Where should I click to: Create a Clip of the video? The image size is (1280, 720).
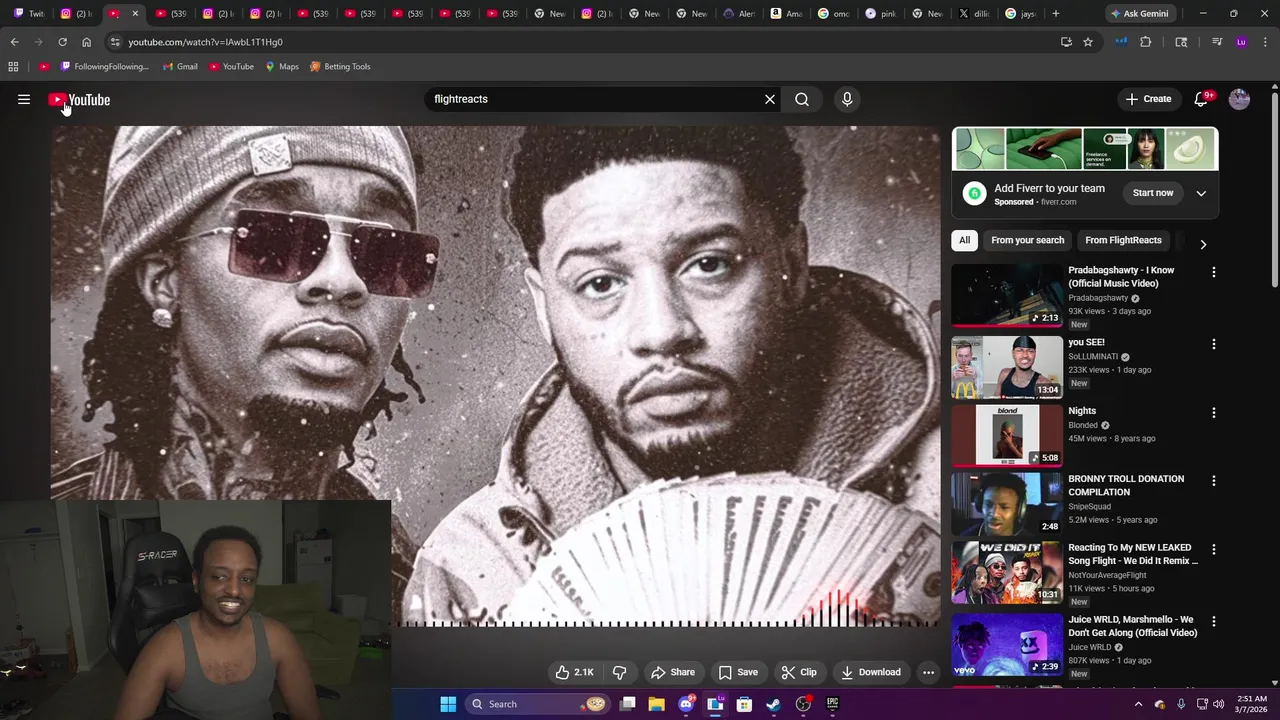[x=799, y=672]
